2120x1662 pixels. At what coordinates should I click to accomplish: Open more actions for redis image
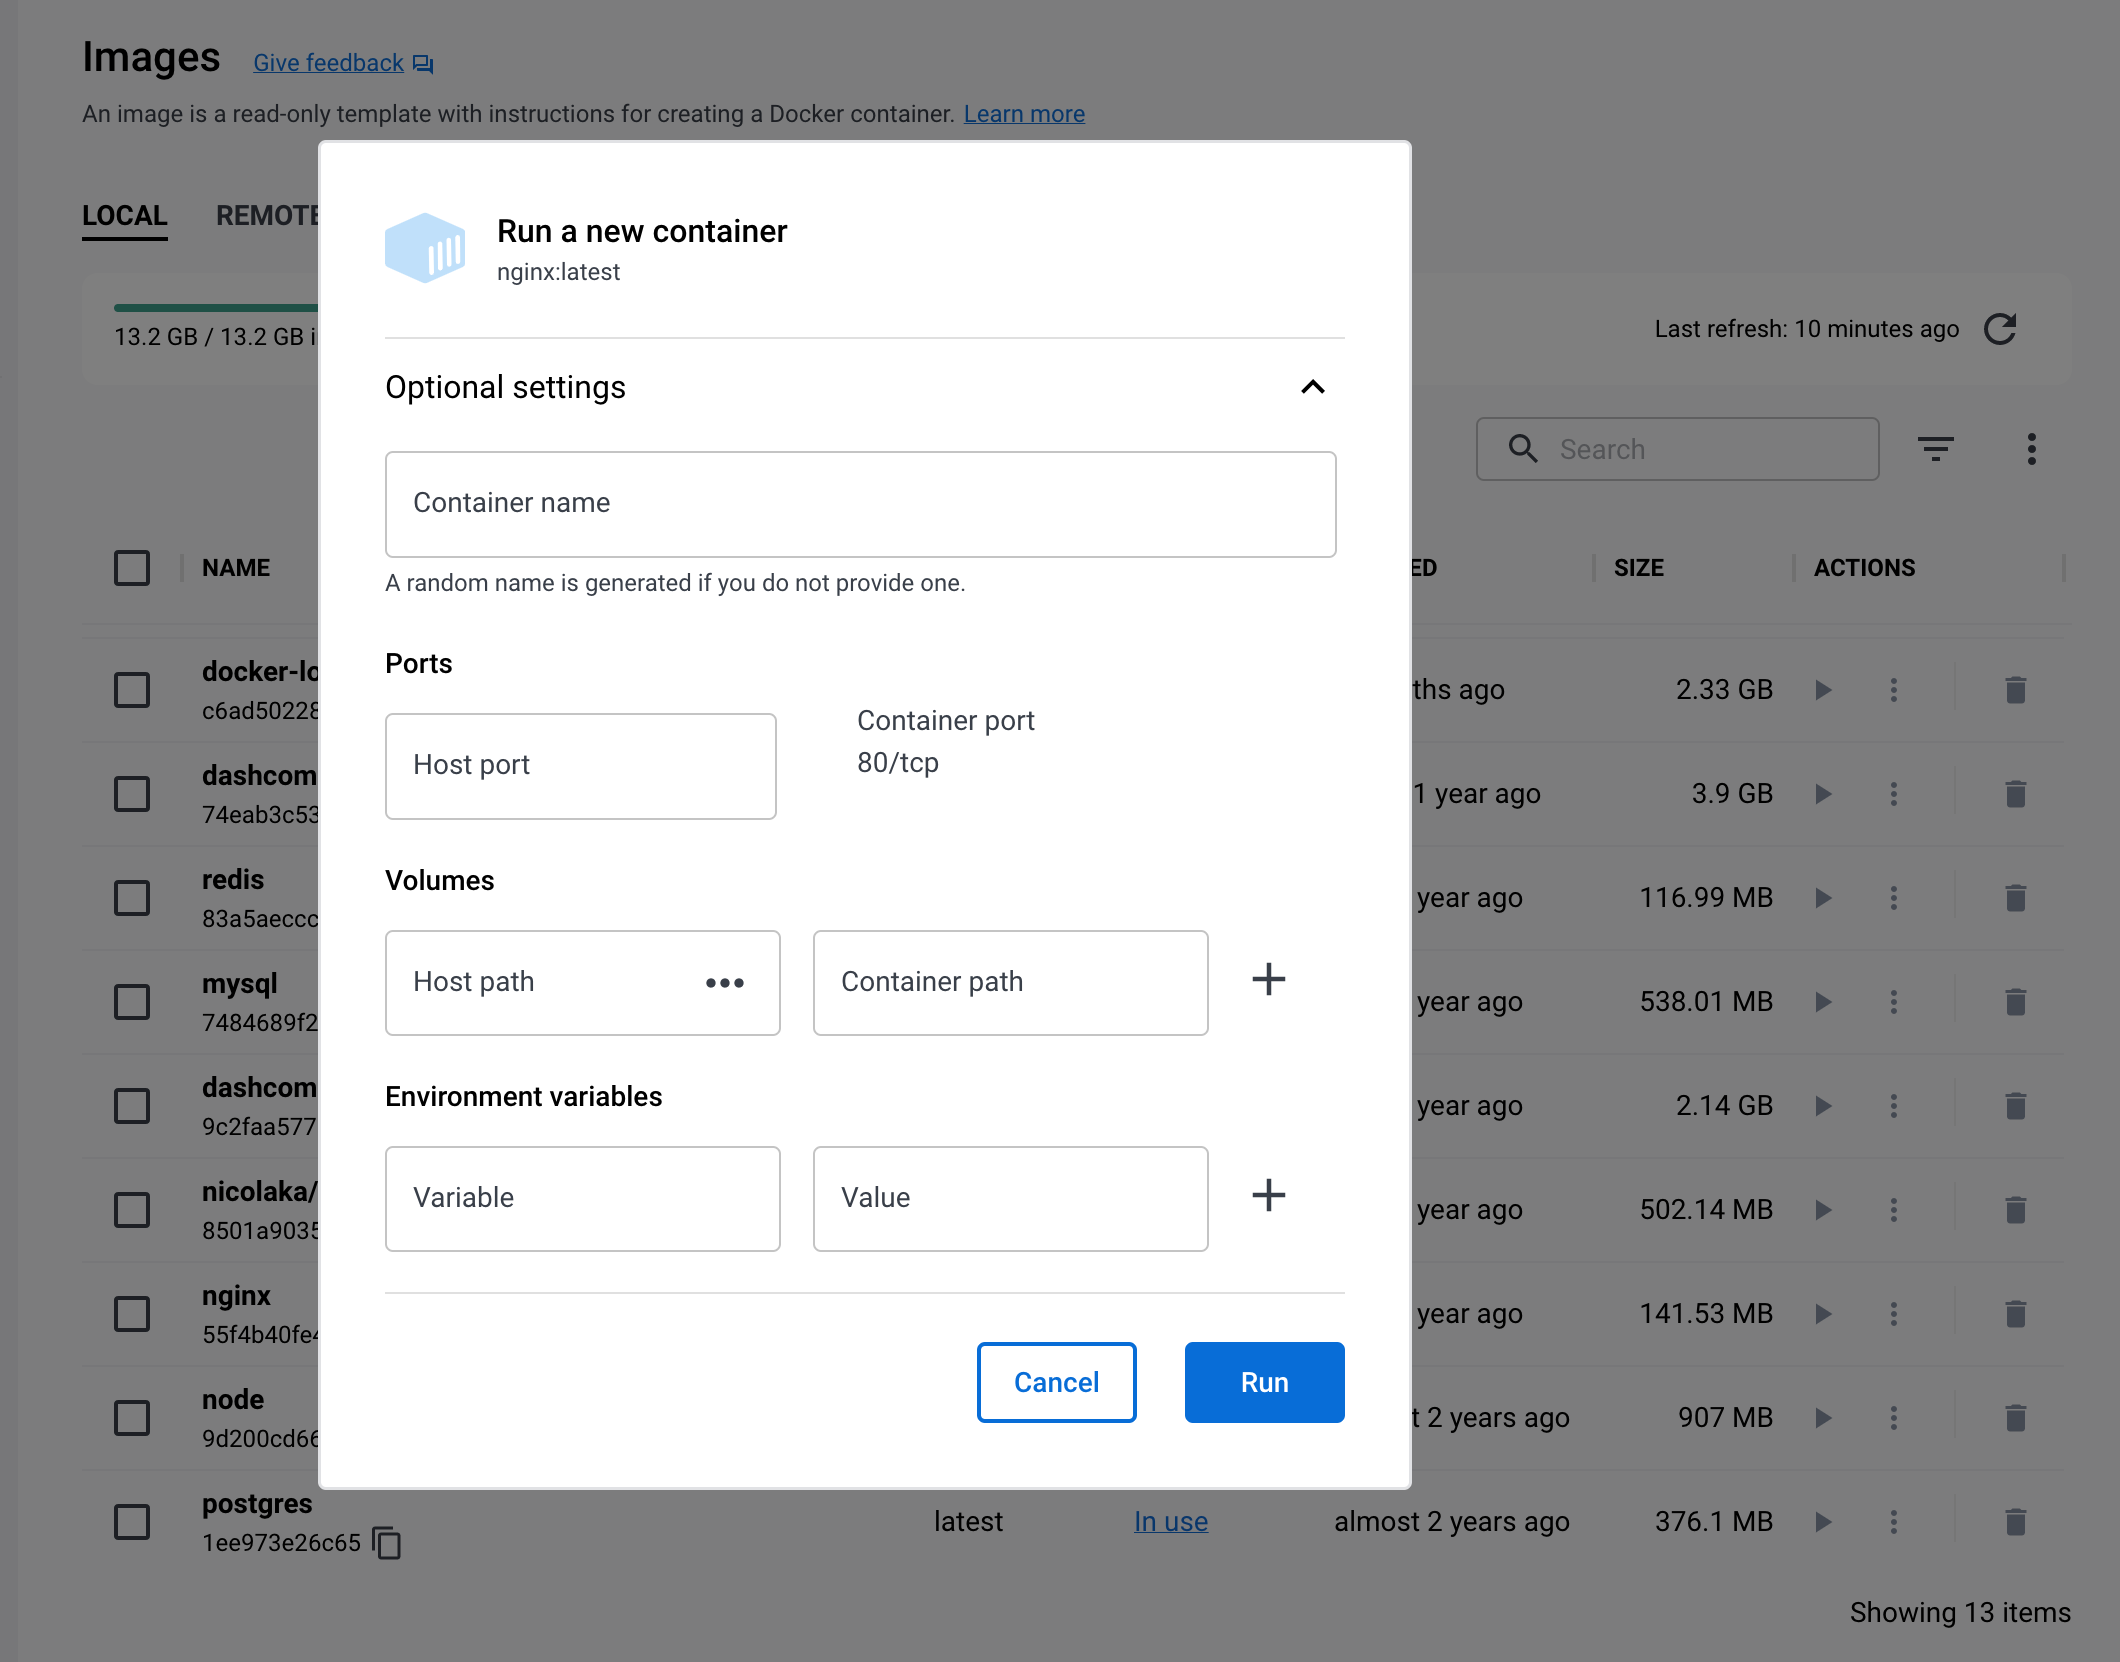1894,898
